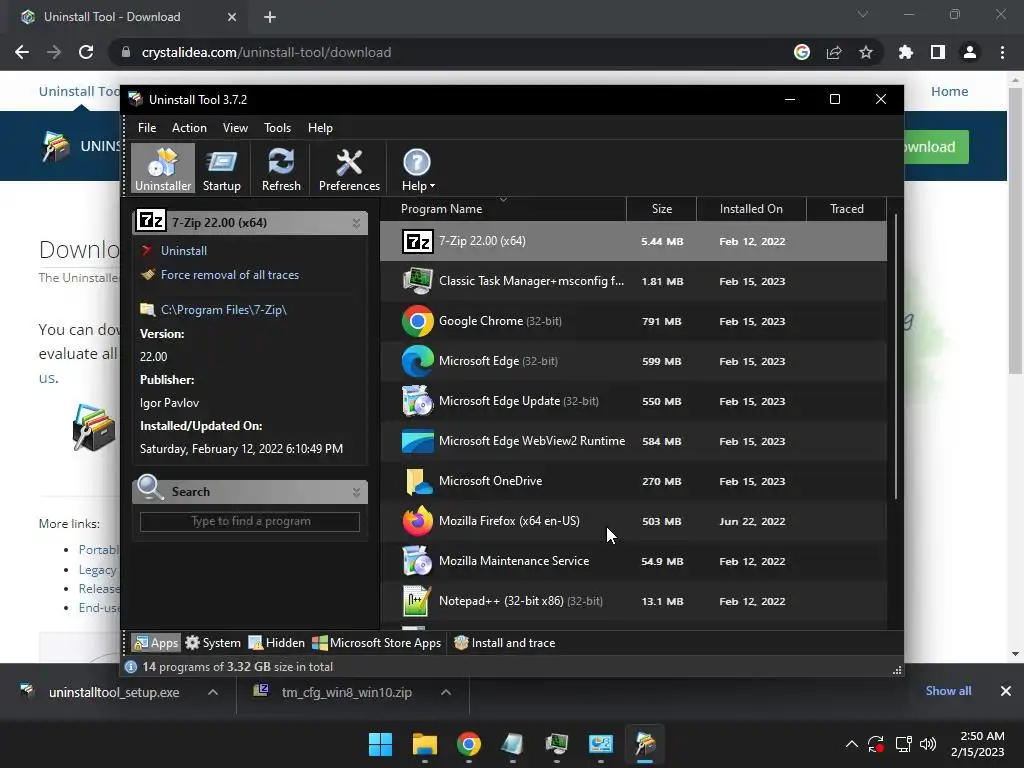The height and width of the screenshot is (768, 1024).
Task: Bookmark this page with star icon
Action: coord(865,52)
